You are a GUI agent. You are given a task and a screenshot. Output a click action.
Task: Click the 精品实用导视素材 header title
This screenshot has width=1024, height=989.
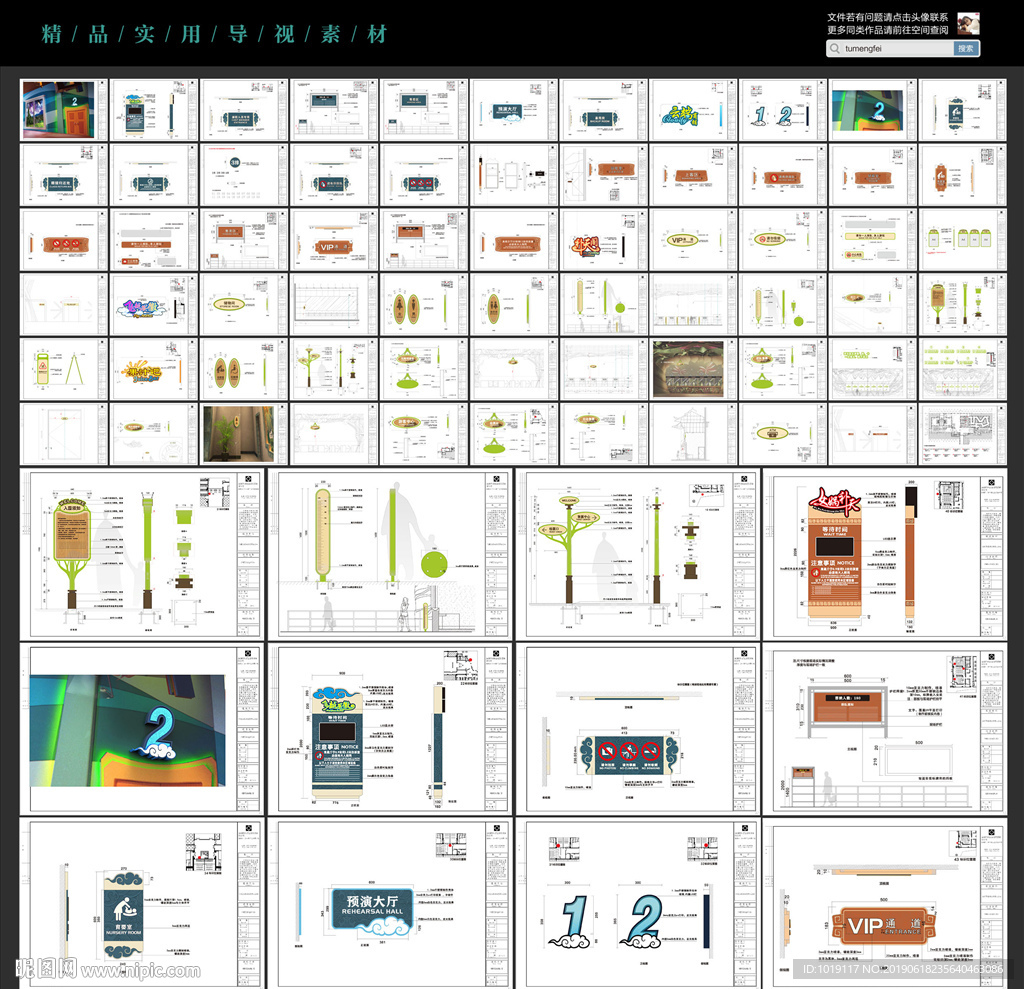tap(214, 34)
